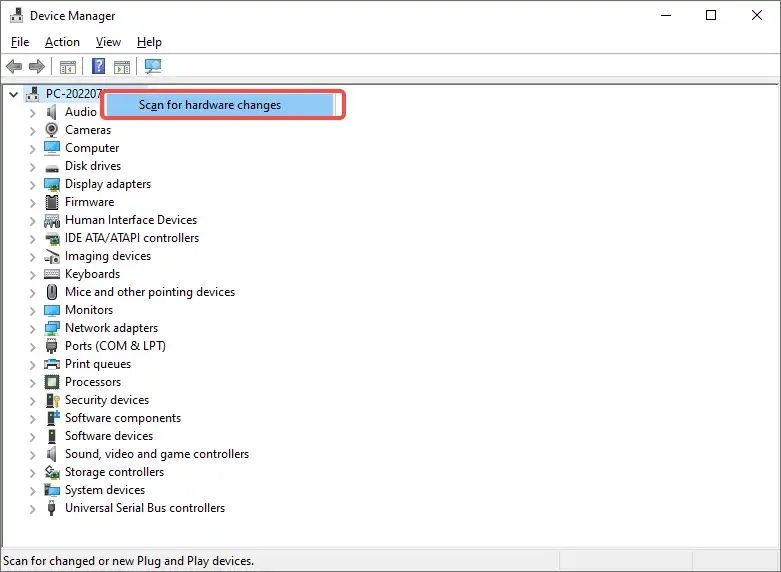Select Sound, video and game controllers
Image resolution: width=781 pixels, height=572 pixels.
(157, 454)
